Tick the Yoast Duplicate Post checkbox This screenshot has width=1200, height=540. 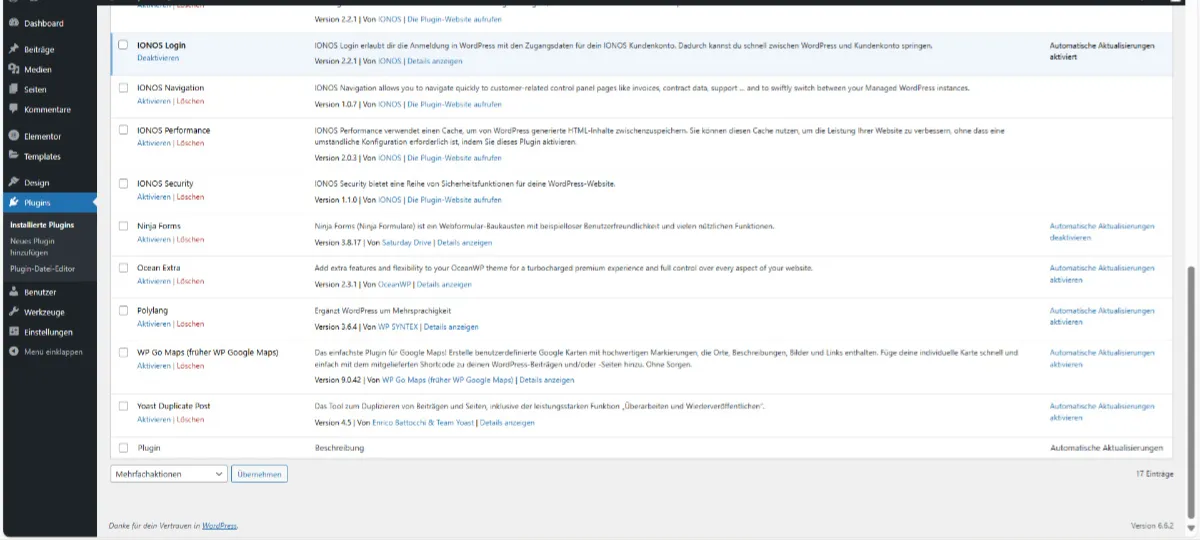point(123,406)
